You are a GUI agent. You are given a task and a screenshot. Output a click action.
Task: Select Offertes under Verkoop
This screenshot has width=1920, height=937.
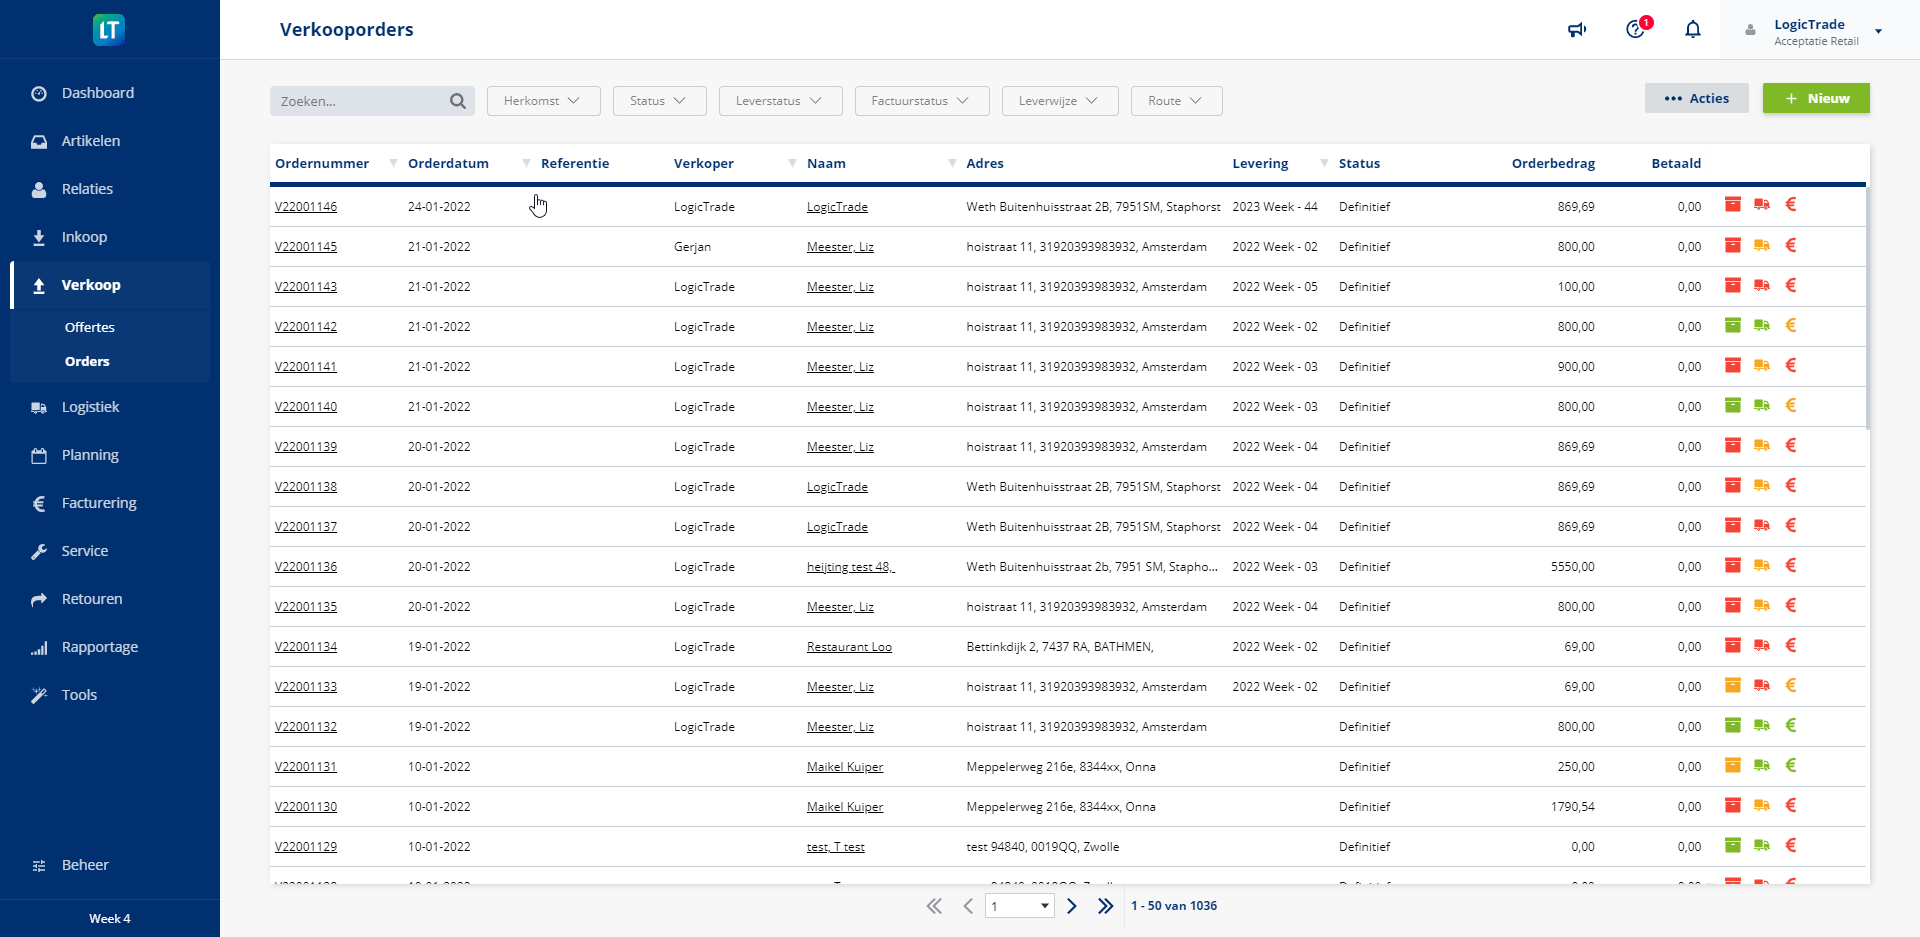[x=90, y=327]
